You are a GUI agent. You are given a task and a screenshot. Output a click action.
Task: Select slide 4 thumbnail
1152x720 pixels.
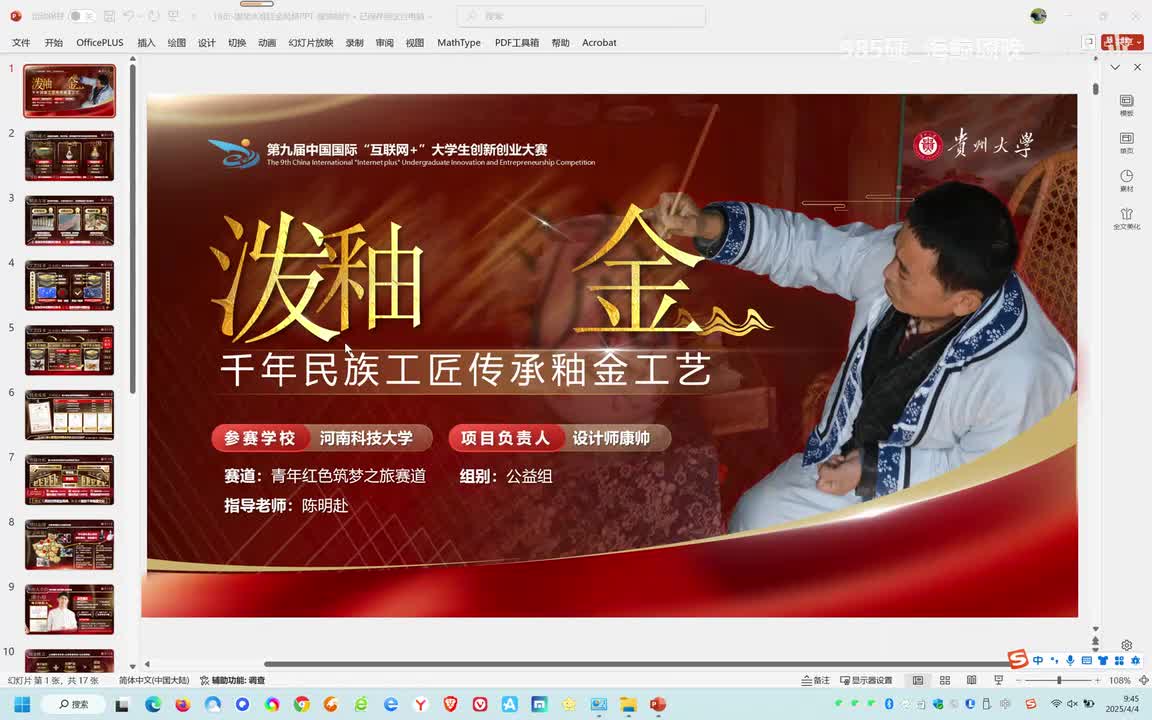tap(69, 285)
